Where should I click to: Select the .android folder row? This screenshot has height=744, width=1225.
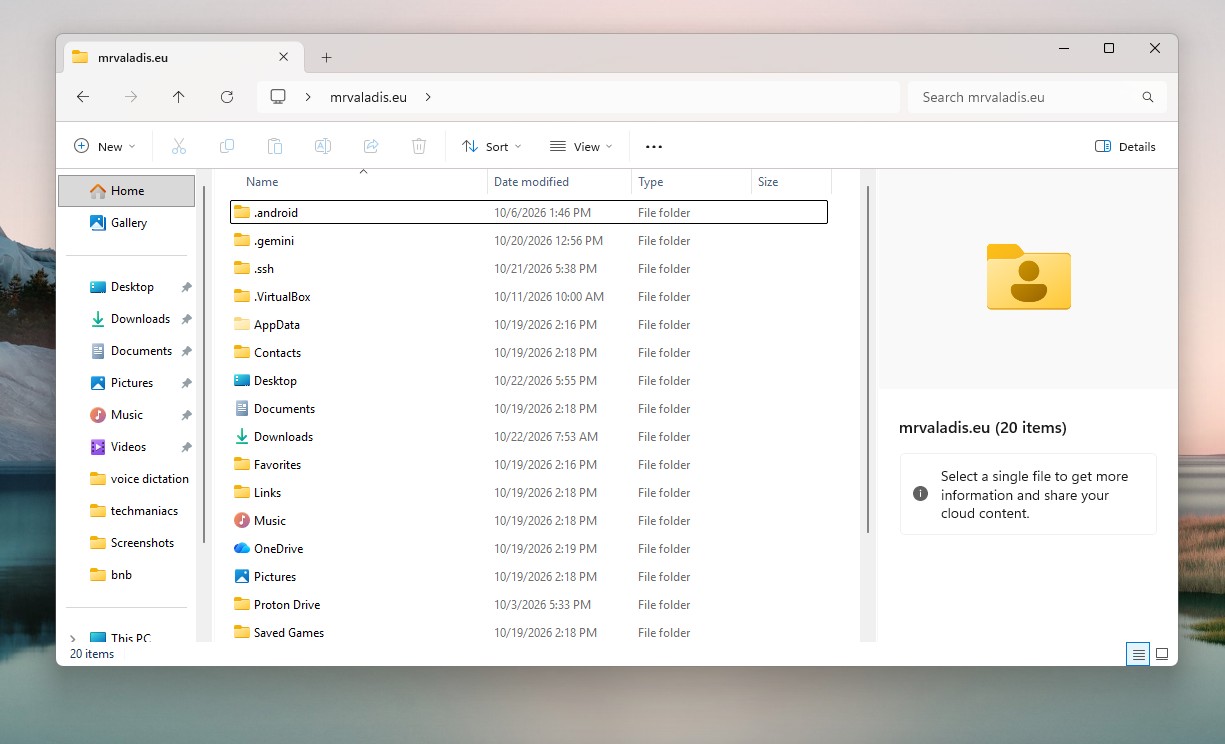pyautogui.click(x=529, y=212)
